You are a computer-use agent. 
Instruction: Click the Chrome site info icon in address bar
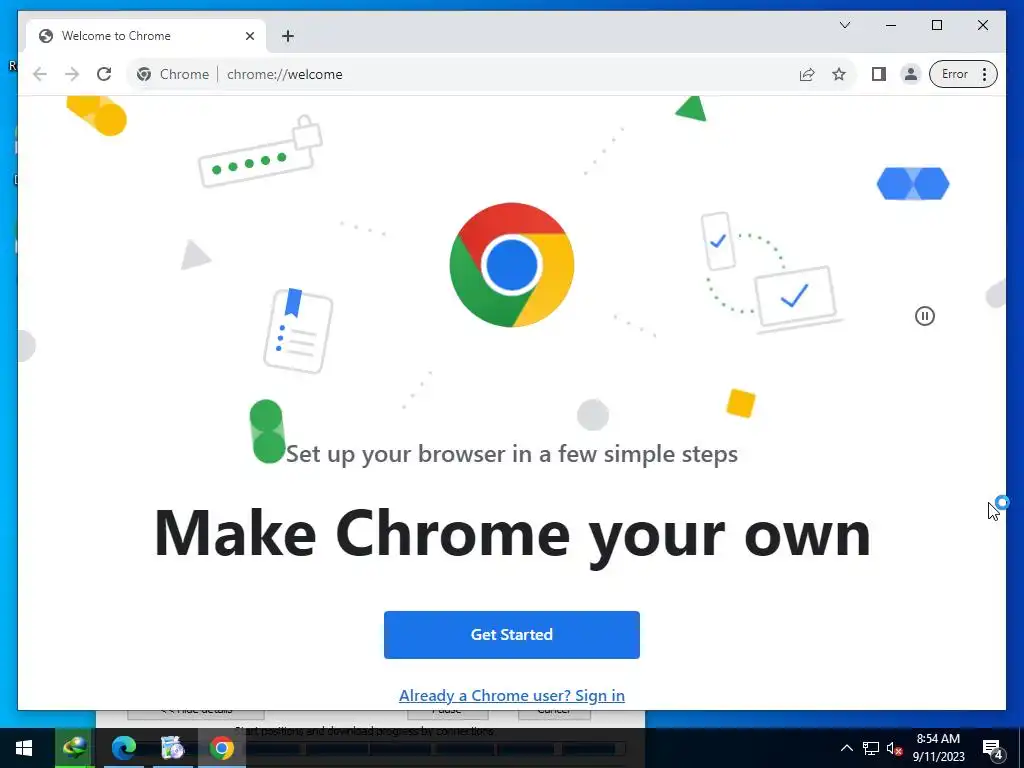[x=144, y=74]
